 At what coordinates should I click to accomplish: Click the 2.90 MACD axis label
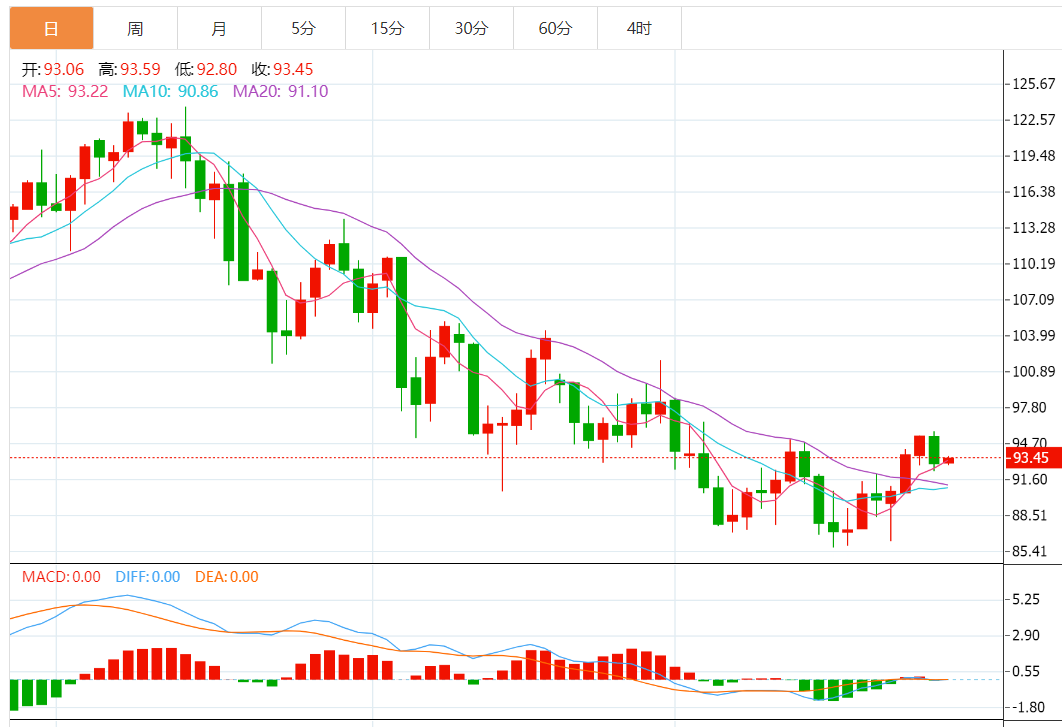1026,636
